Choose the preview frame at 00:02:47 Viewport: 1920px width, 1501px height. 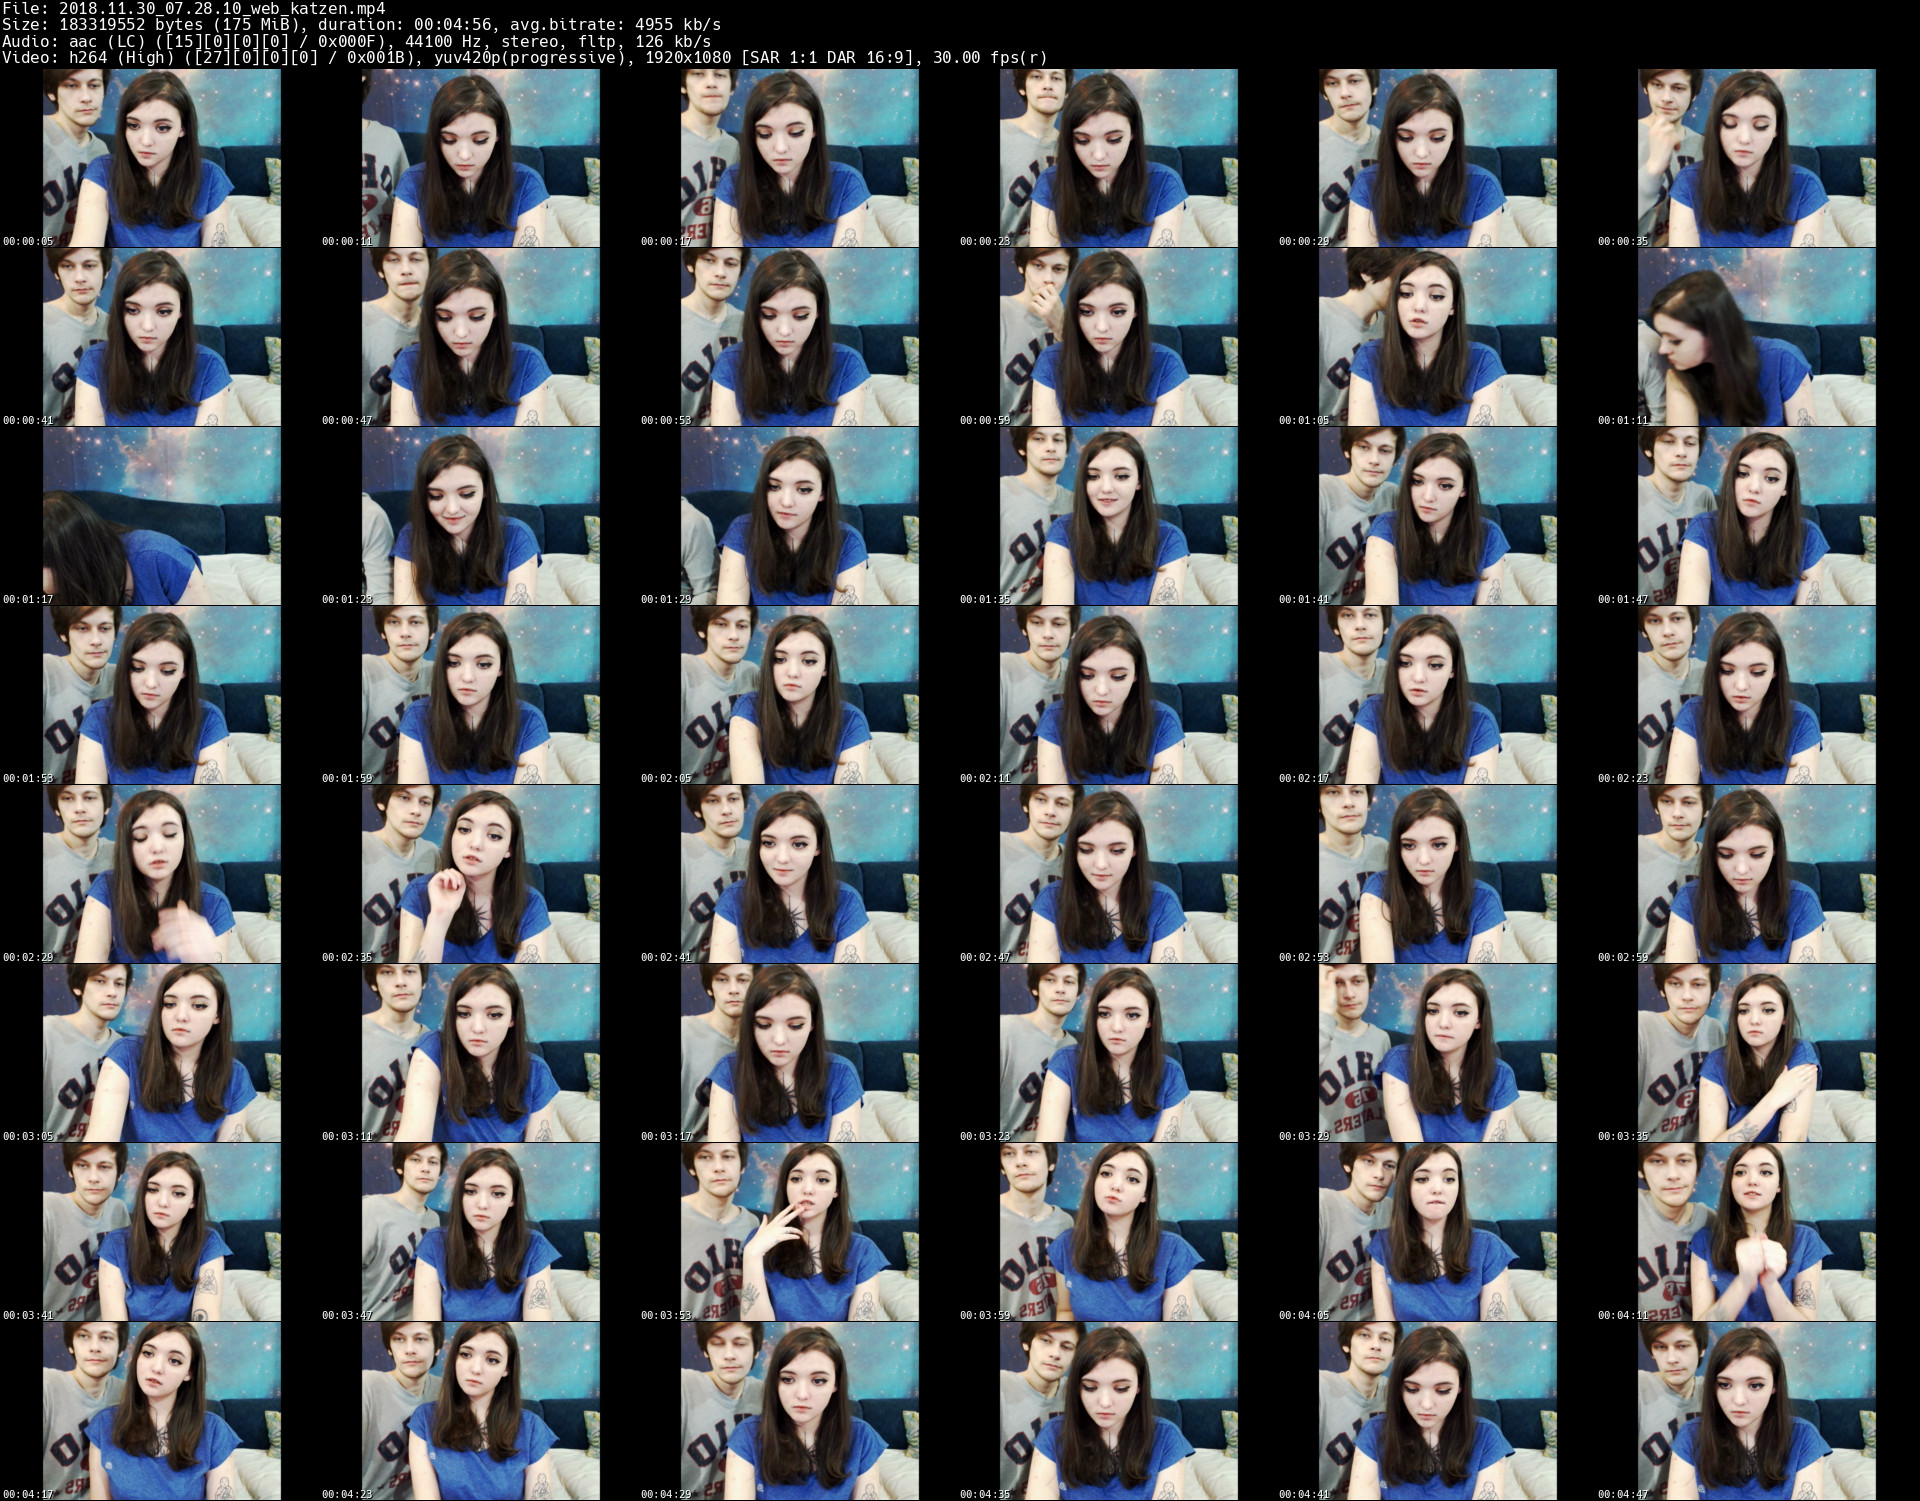coord(1118,874)
